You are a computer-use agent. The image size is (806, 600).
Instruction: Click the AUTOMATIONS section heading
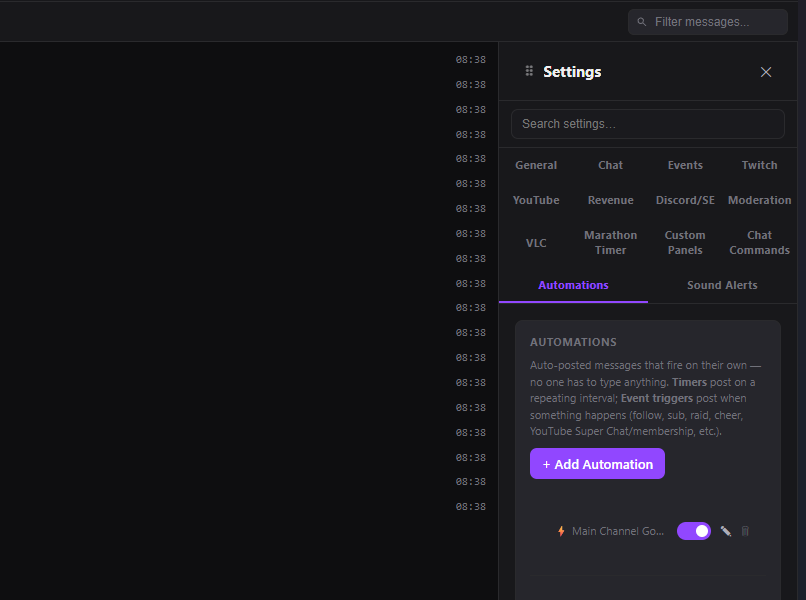click(573, 342)
